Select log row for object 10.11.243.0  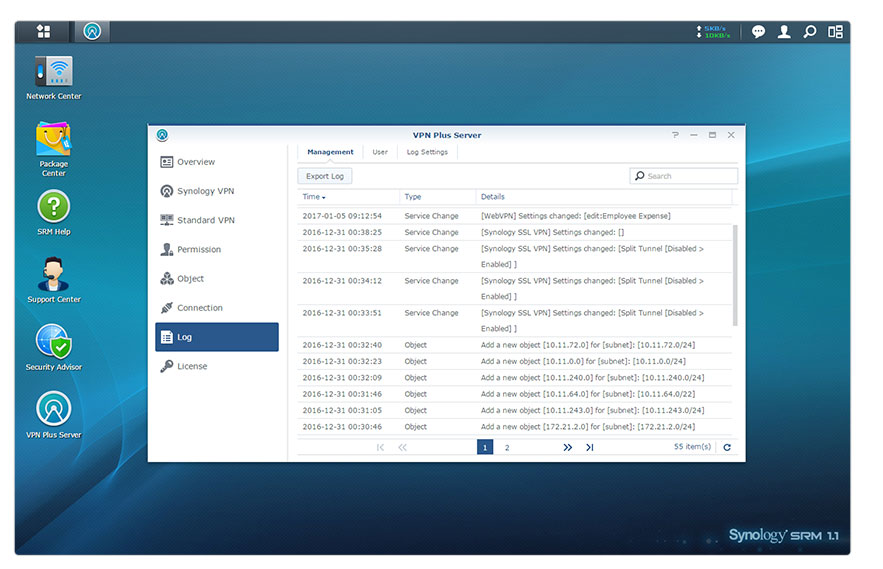click(515, 410)
